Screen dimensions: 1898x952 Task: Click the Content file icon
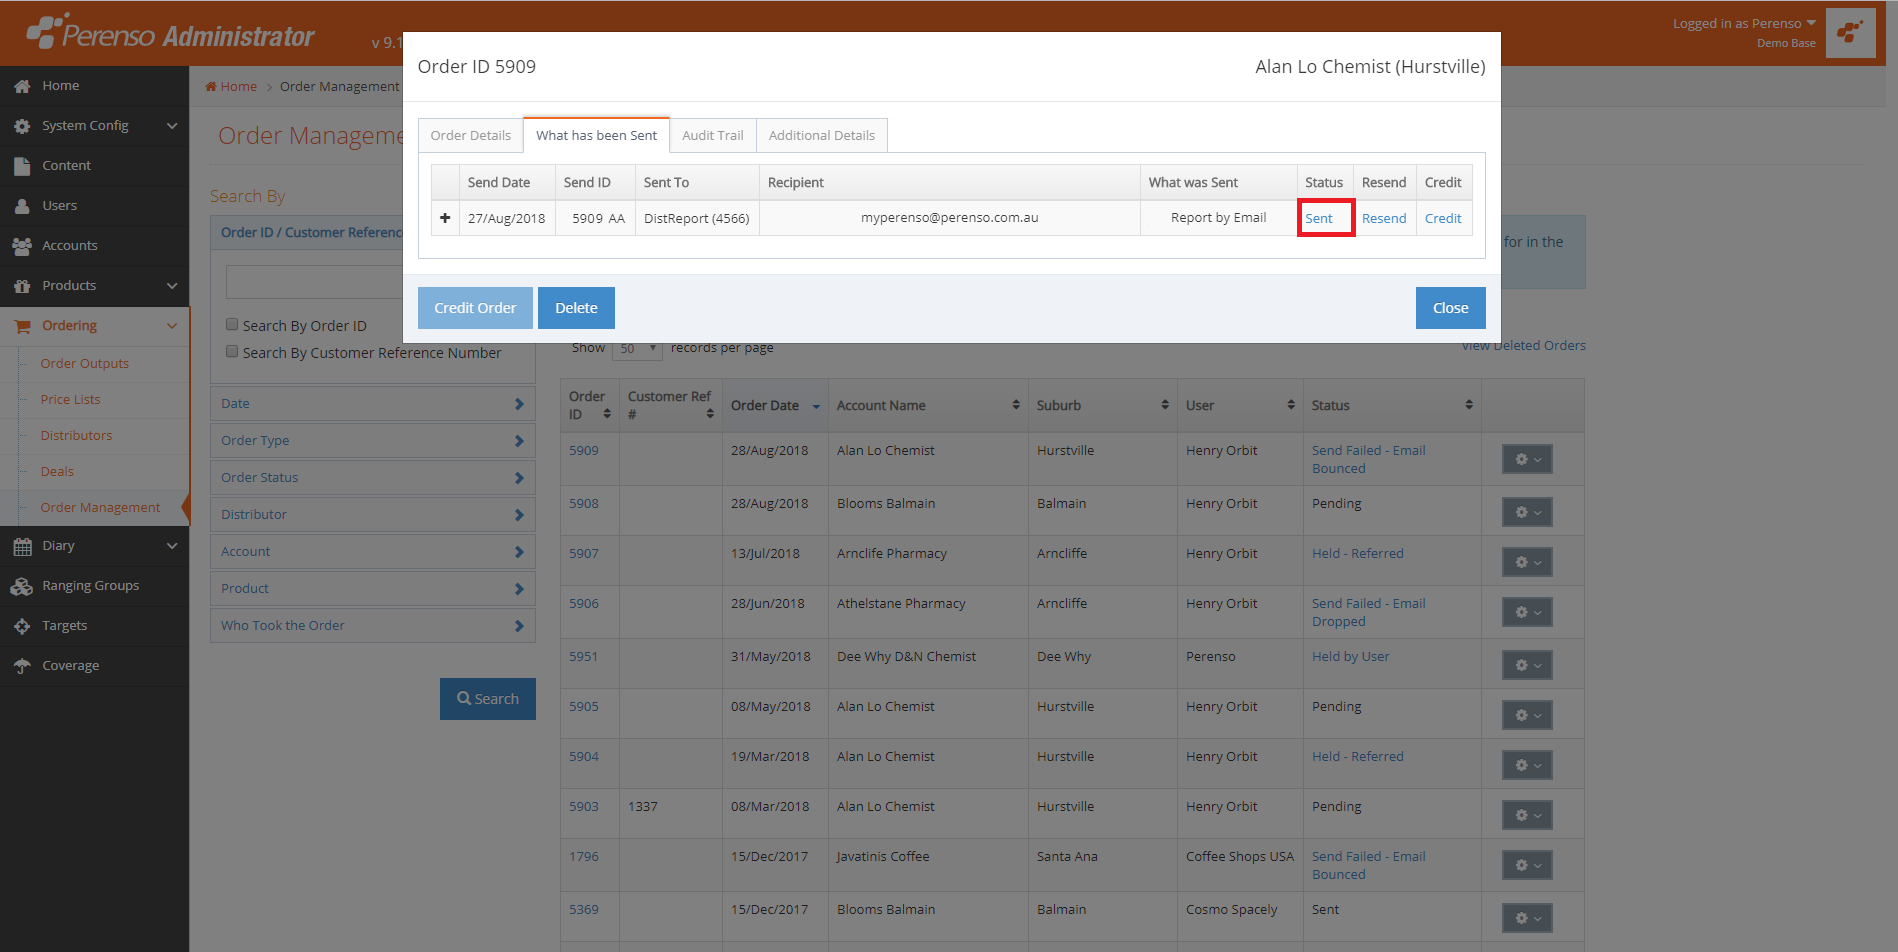tap(22, 166)
